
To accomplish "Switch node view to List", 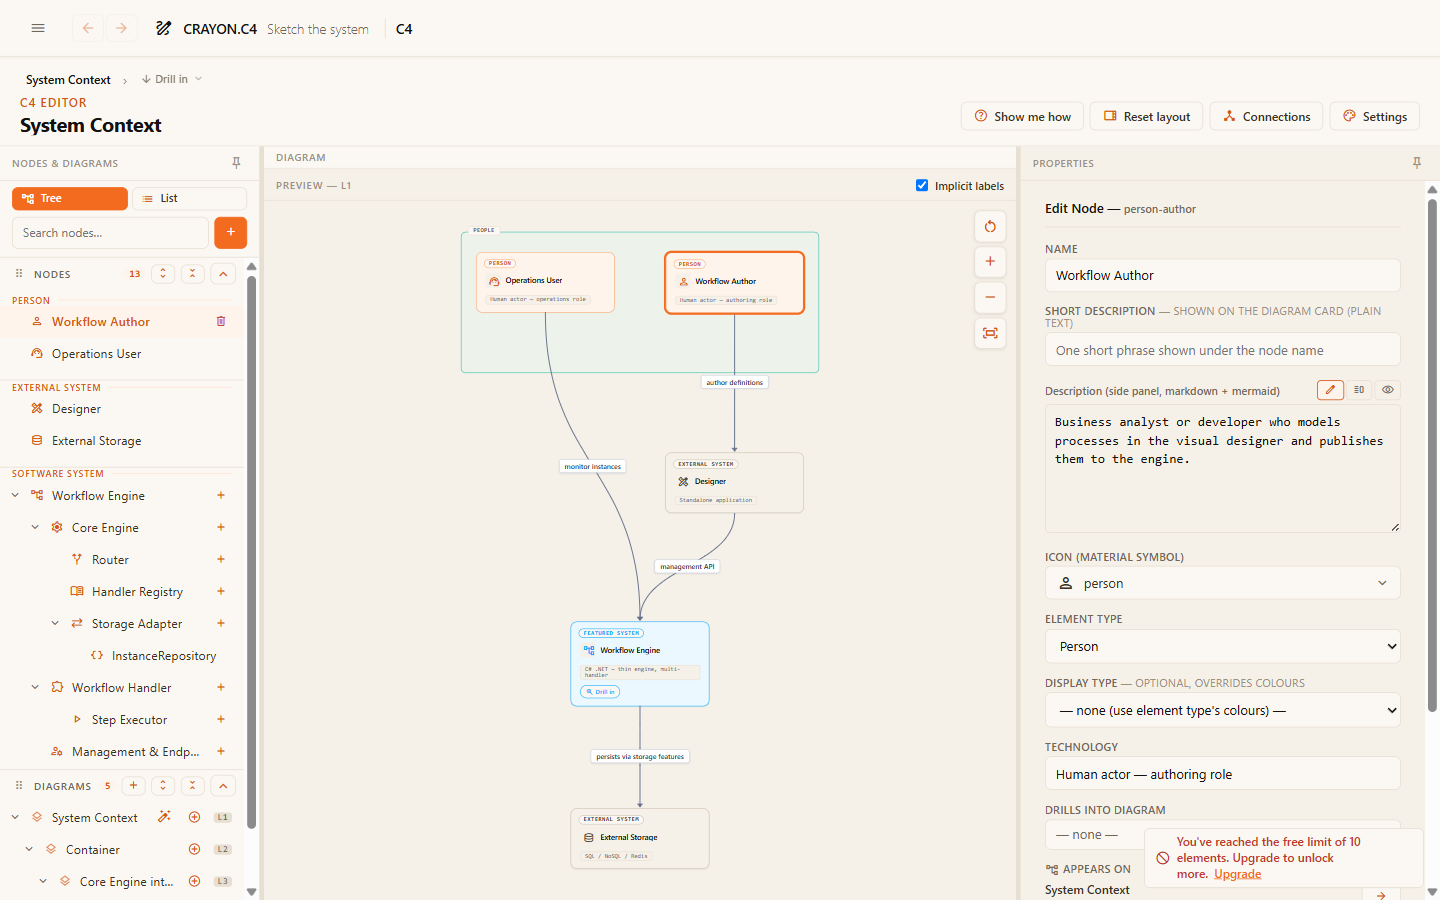I will click(x=189, y=198).
